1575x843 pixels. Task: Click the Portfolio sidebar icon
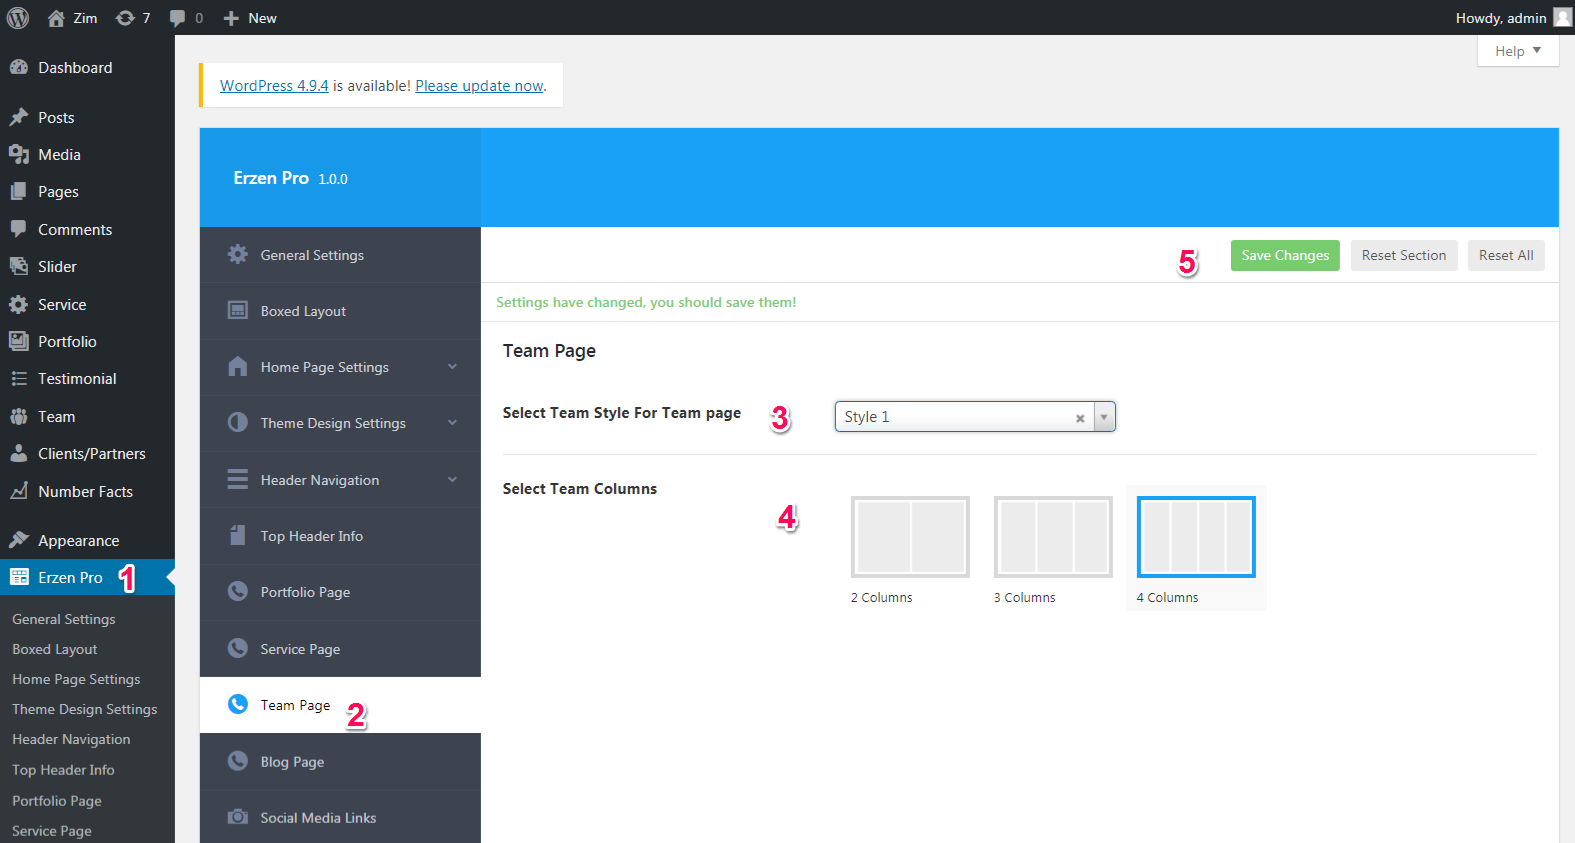click(18, 341)
